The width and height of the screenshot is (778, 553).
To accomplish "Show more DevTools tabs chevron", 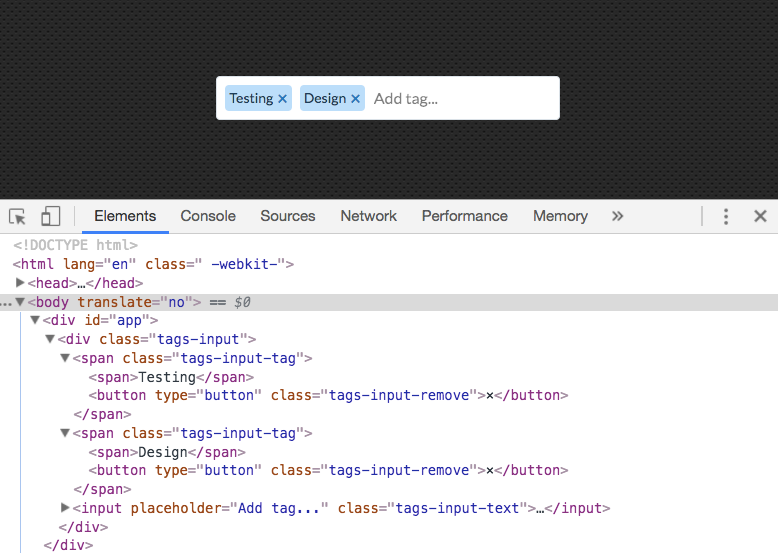I will pos(617,216).
